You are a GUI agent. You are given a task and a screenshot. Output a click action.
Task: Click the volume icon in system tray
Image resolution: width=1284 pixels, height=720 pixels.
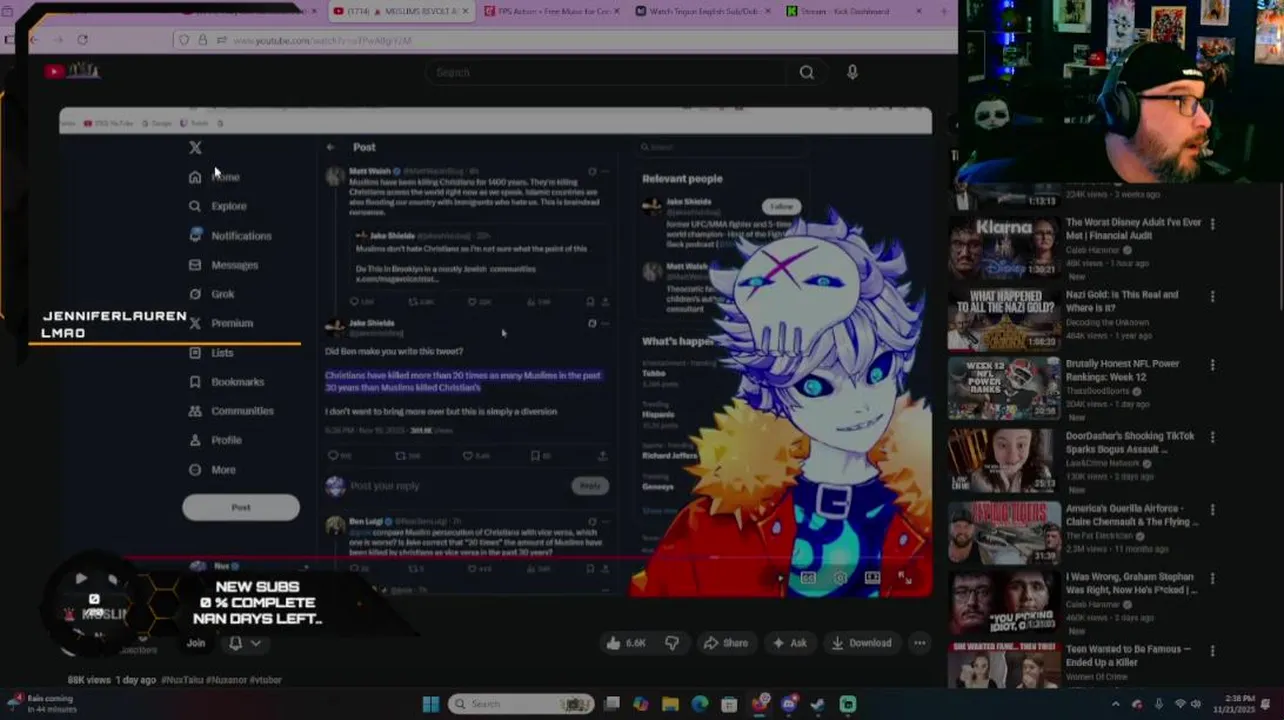(1196, 704)
